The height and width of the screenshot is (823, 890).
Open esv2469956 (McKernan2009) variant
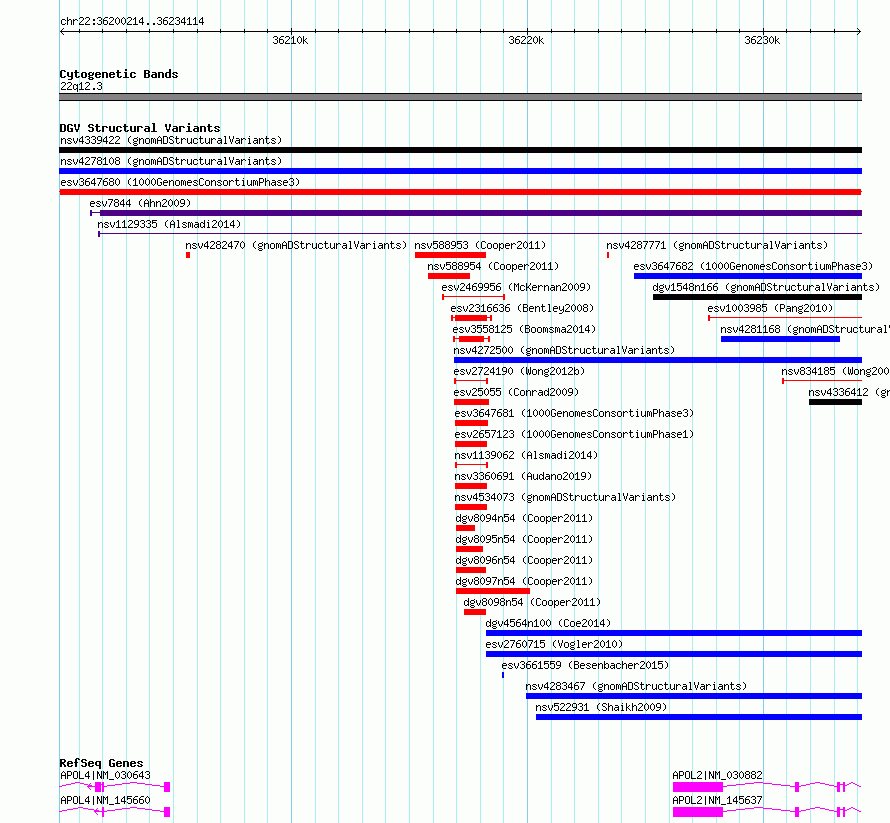tap(516, 287)
